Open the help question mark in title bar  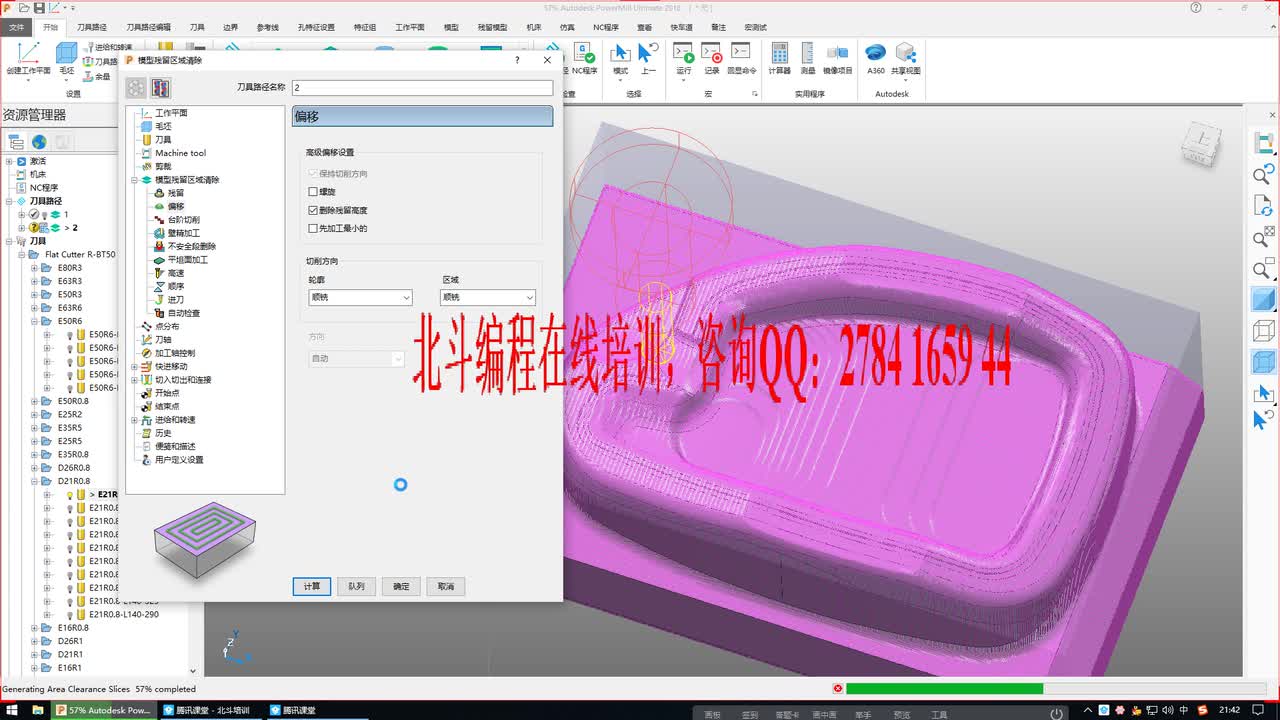1197,7
